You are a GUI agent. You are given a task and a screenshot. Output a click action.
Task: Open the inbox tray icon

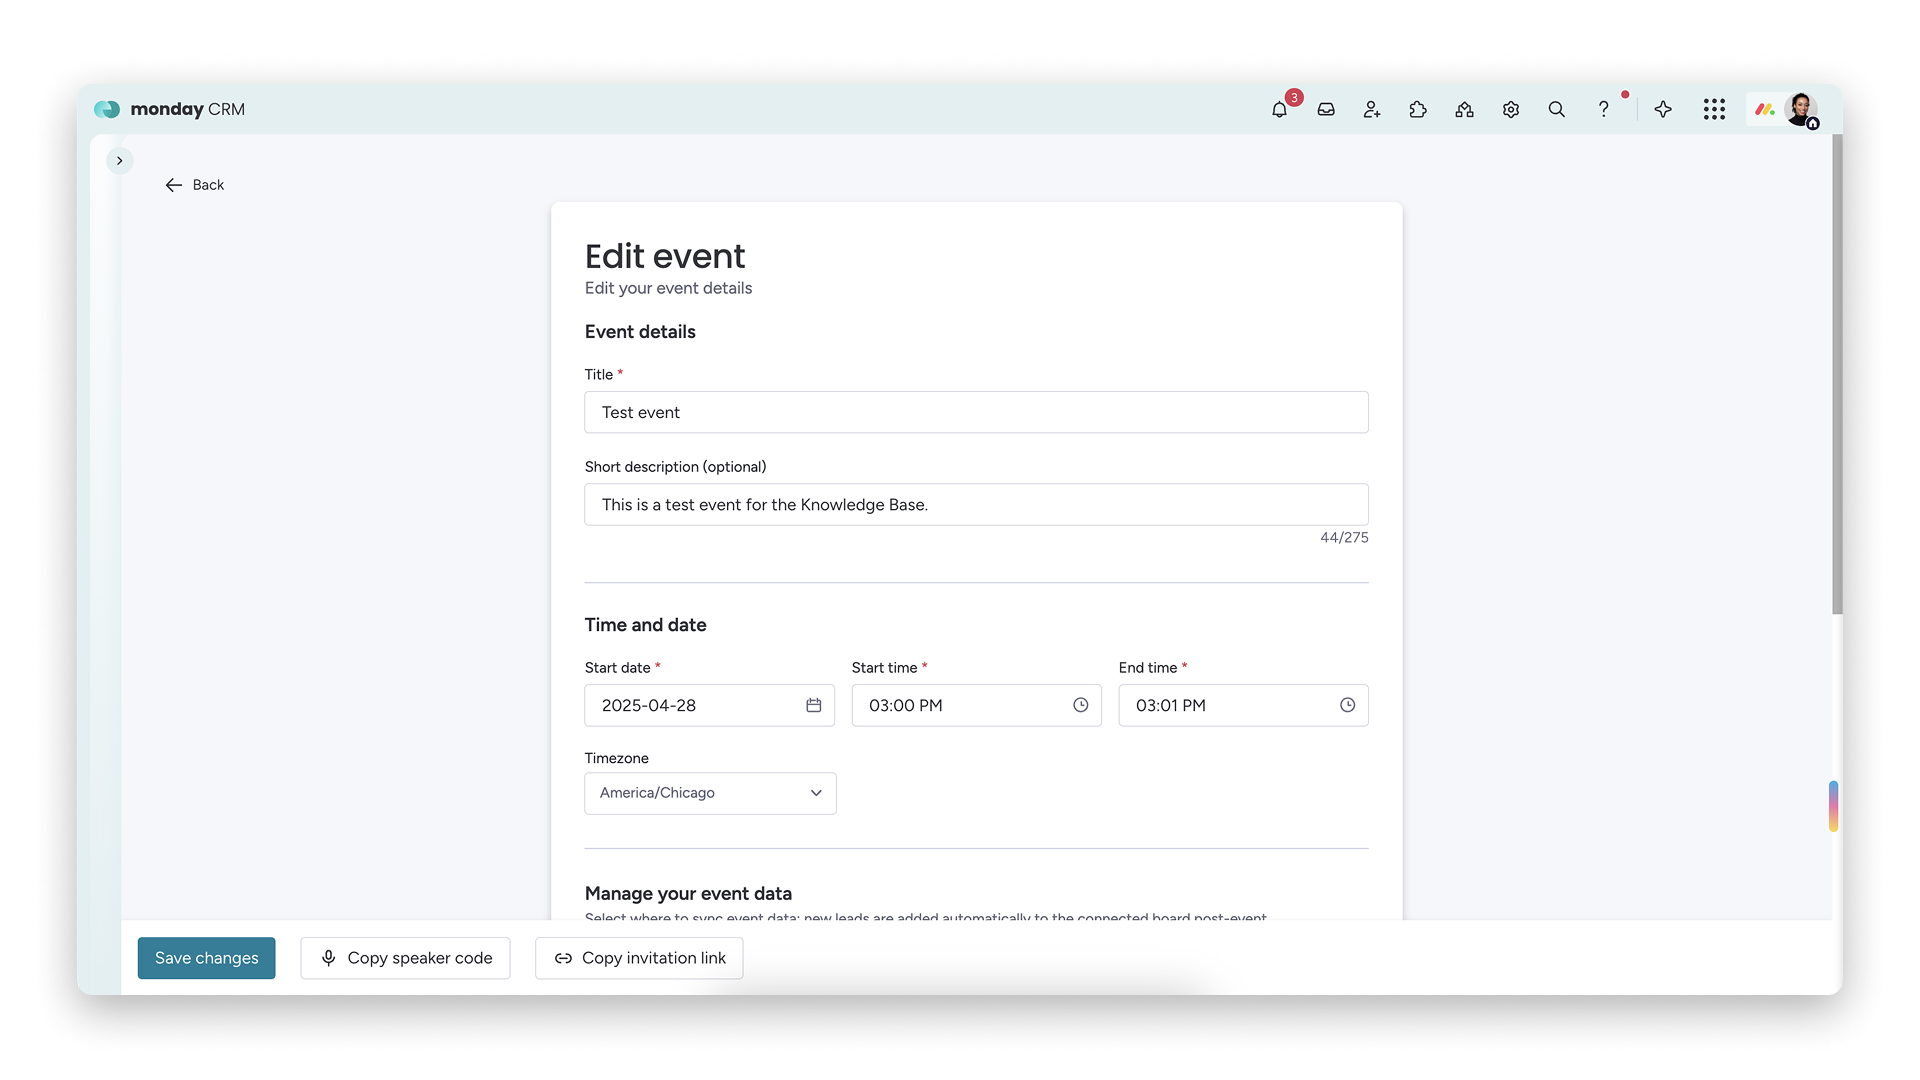(1326, 110)
